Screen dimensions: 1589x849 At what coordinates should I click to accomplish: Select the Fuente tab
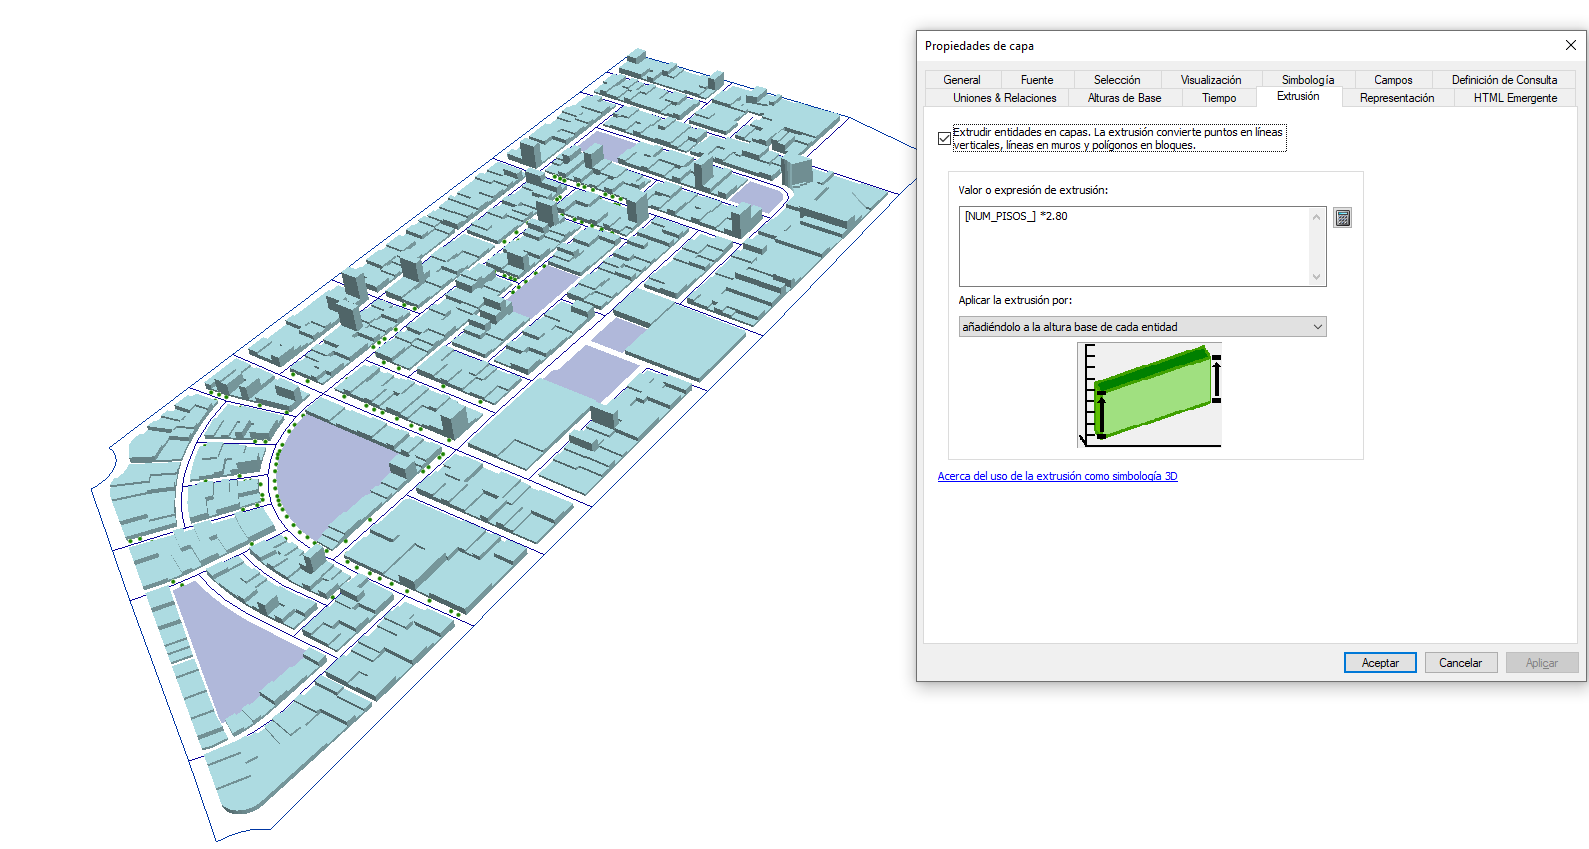(x=1036, y=80)
